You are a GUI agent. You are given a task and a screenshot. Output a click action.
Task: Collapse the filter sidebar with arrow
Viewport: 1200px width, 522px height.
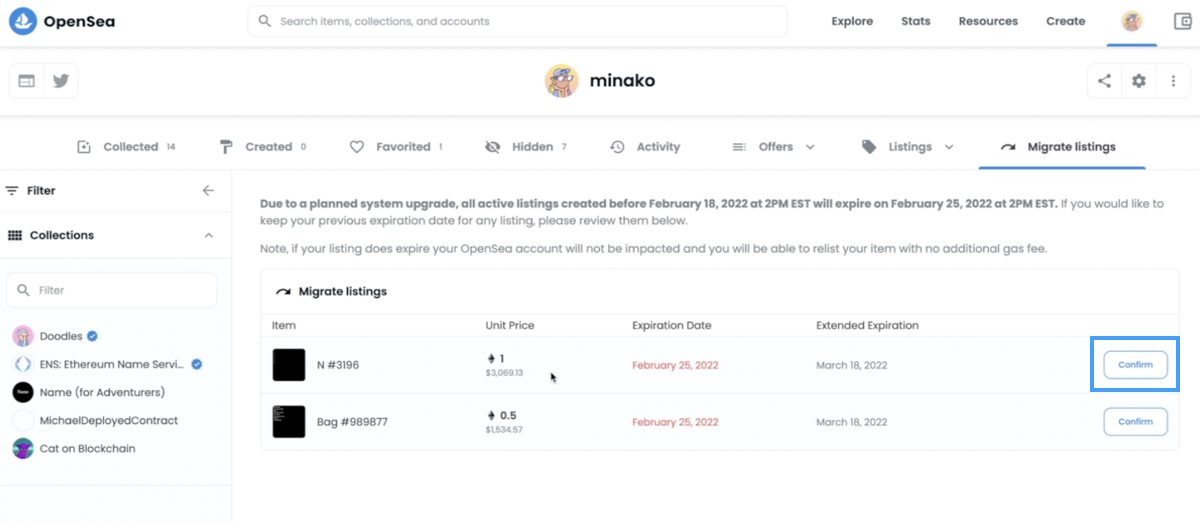(x=208, y=190)
